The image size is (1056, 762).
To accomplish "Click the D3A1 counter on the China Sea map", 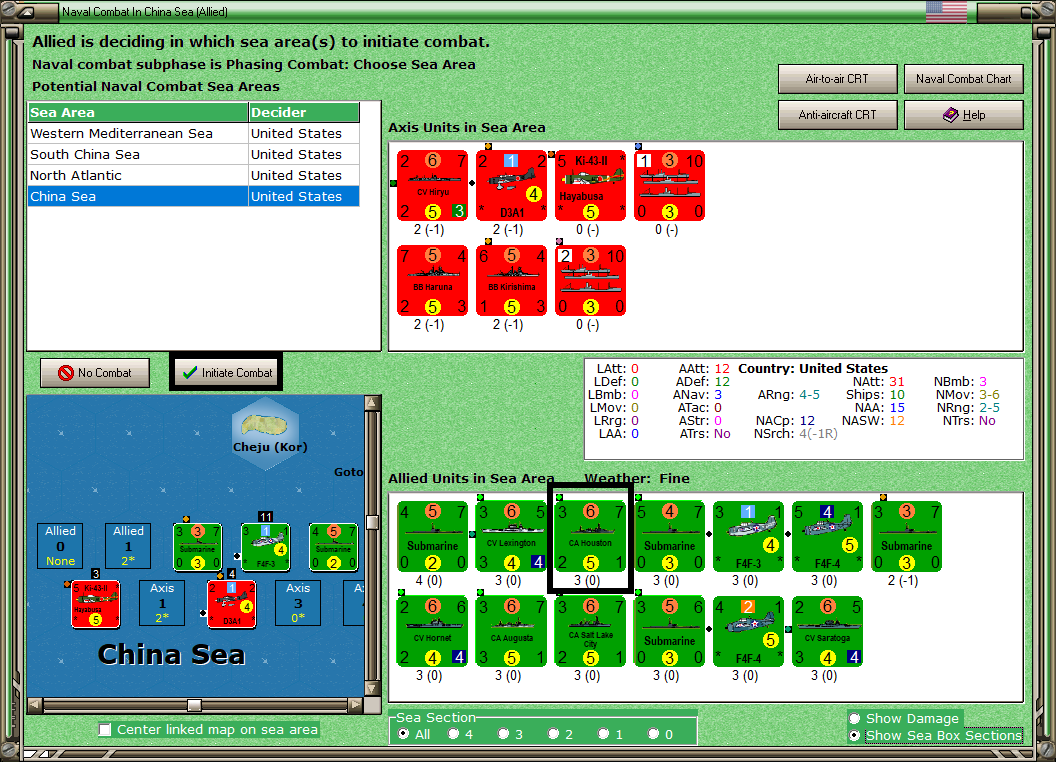I will tap(232, 604).
